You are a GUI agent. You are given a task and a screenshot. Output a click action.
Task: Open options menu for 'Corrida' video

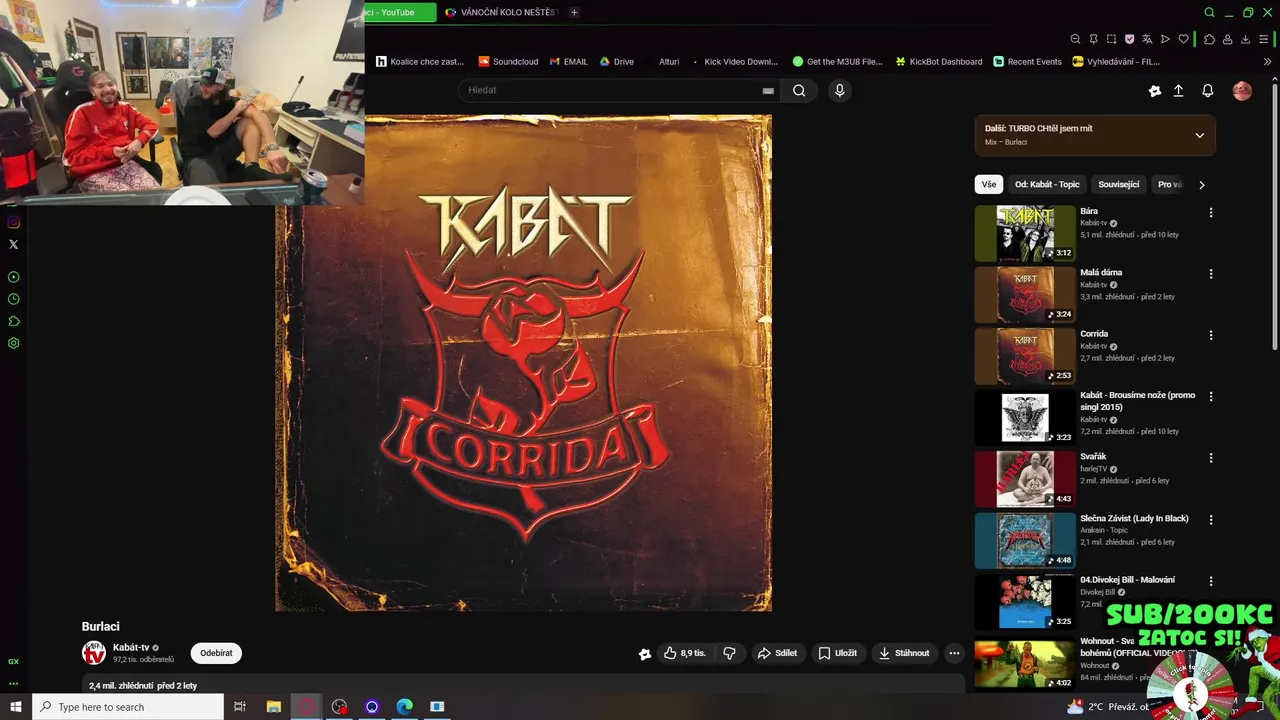click(1211, 336)
